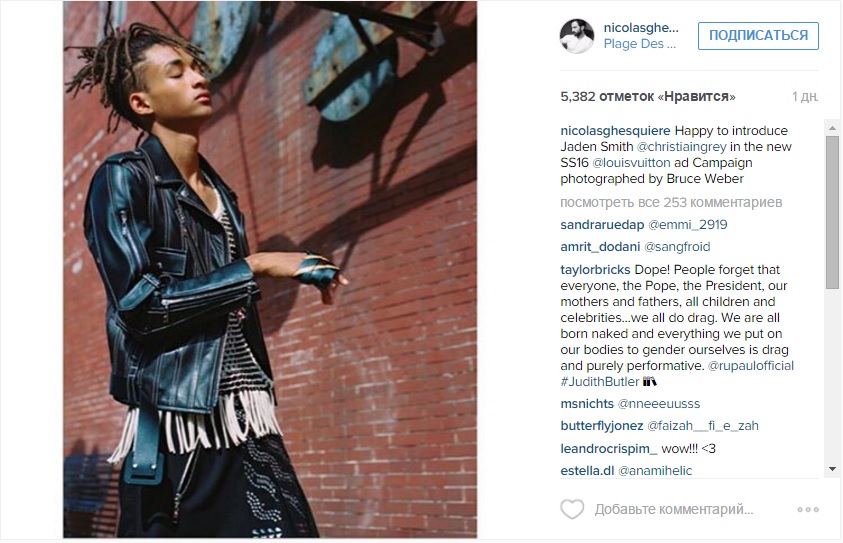Click the @louisvuitton mention link
The height and width of the screenshot is (543, 843).
(x=631, y=163)
